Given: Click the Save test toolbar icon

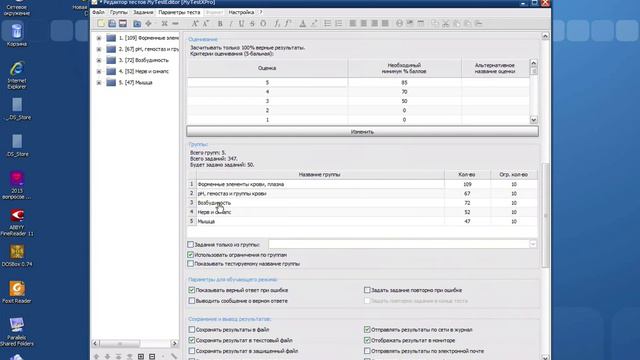Looking at the screenshot, I should [x=123, y=24].
